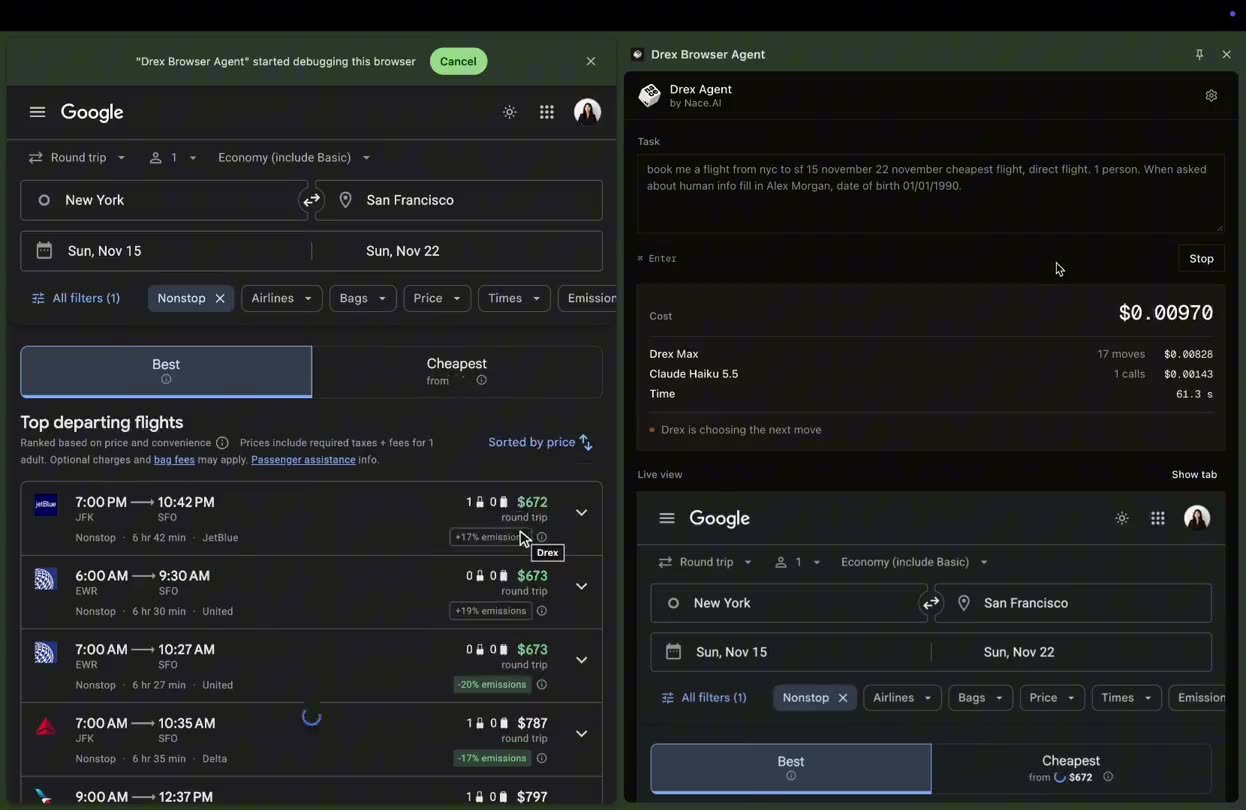The height and width of the screenshot is (810, 1246).
Task: Open Bags filter dropdown in left browser
Action: coord(363,298)
